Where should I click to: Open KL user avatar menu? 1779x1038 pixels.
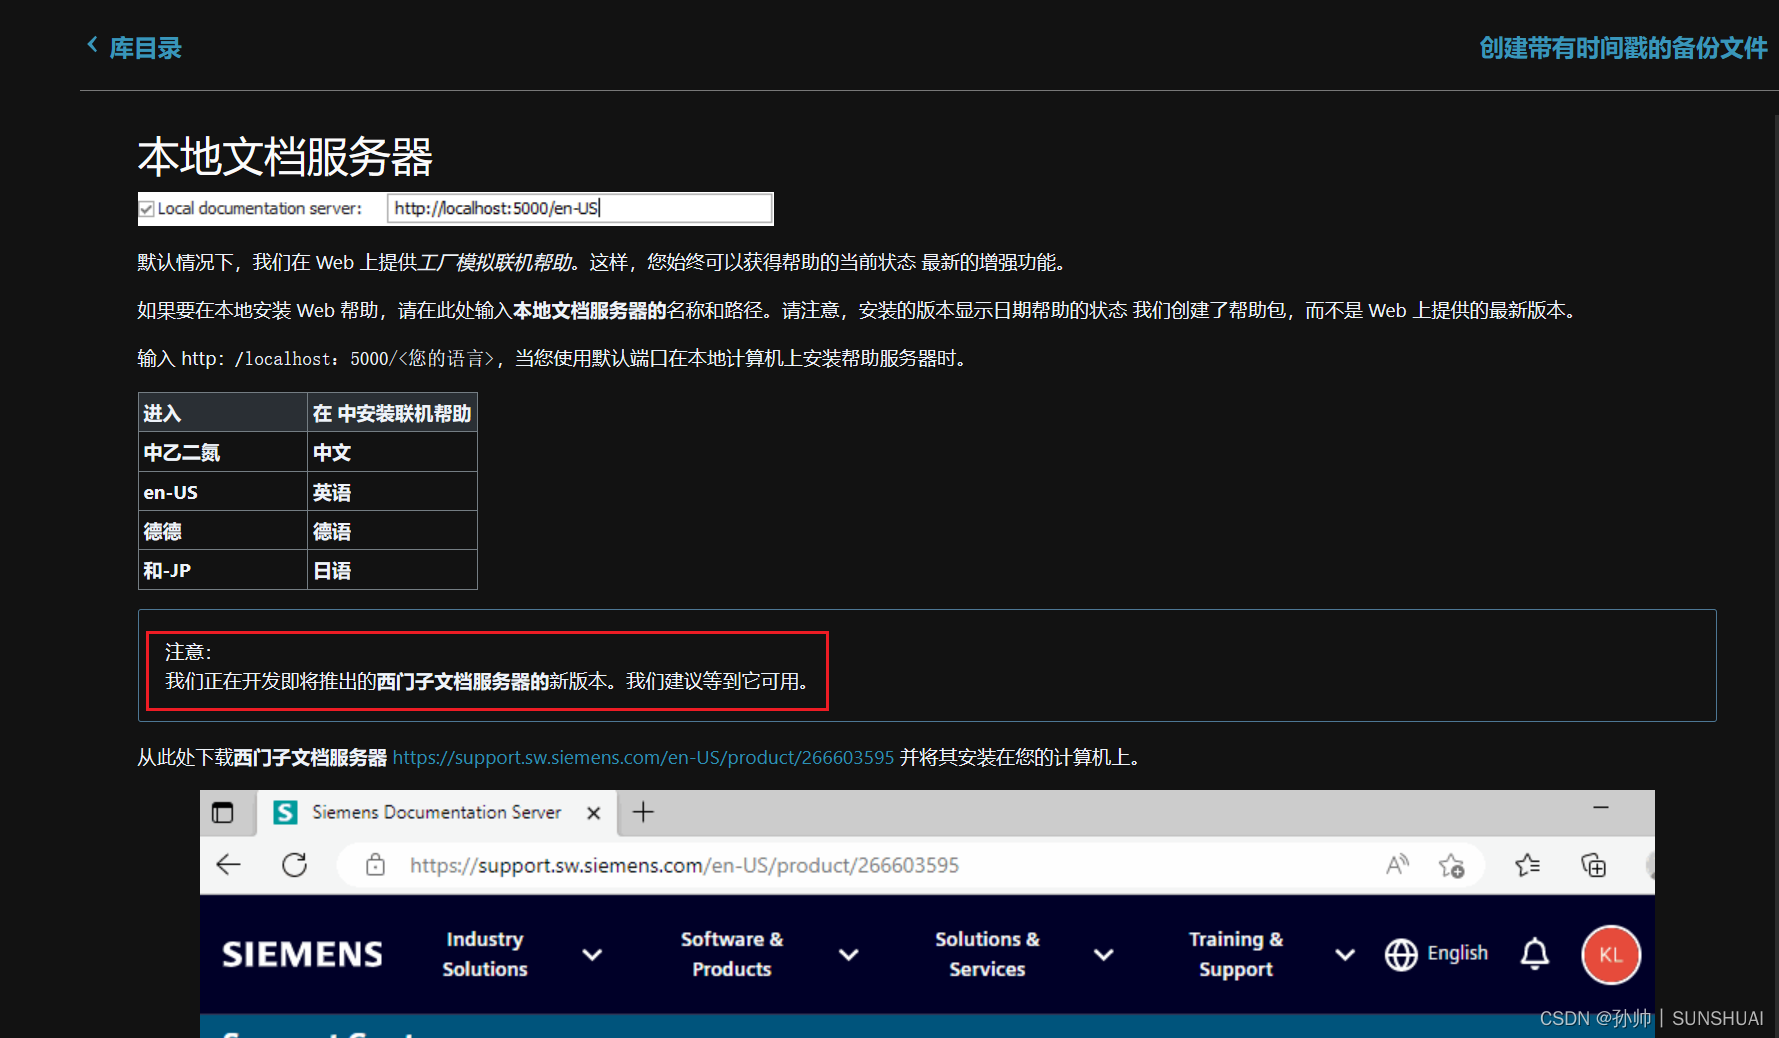point(1611,955)
